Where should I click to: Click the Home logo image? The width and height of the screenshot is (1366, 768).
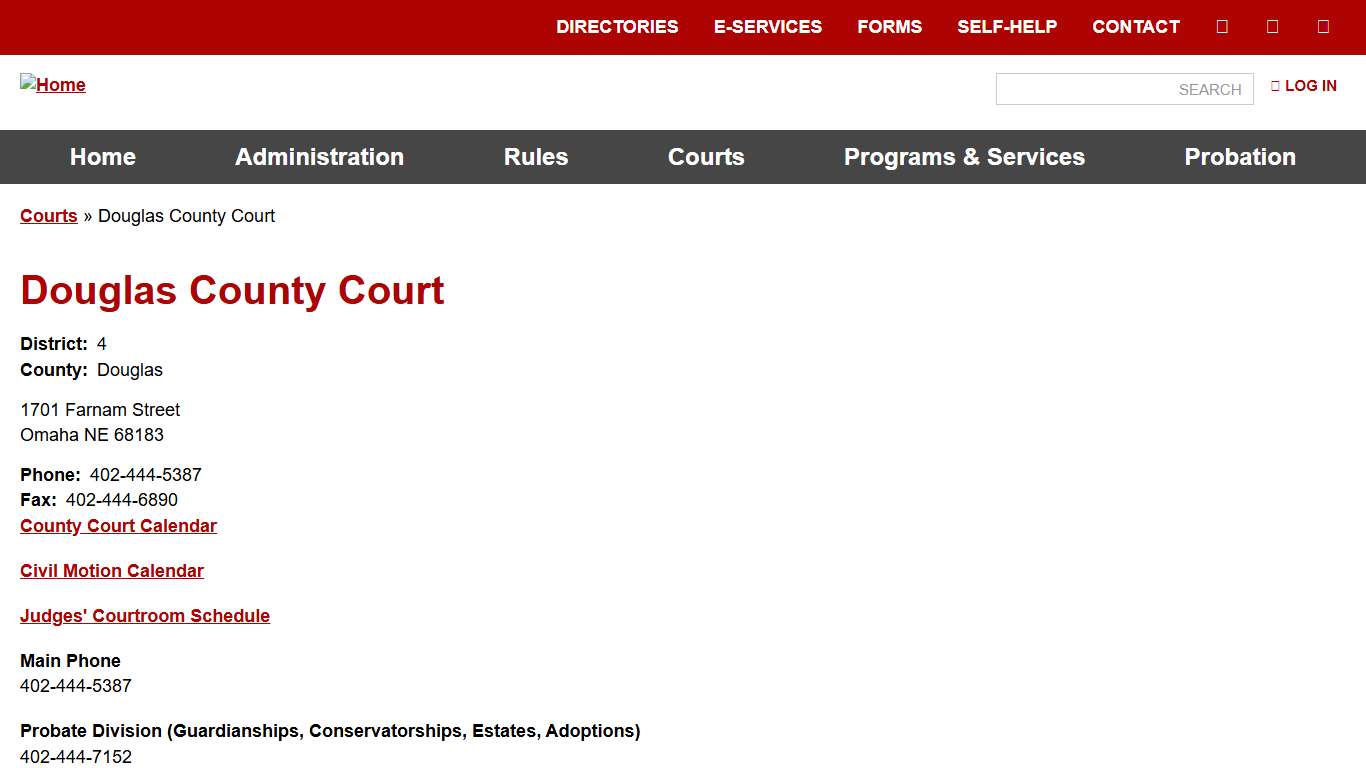click(52, 84)
